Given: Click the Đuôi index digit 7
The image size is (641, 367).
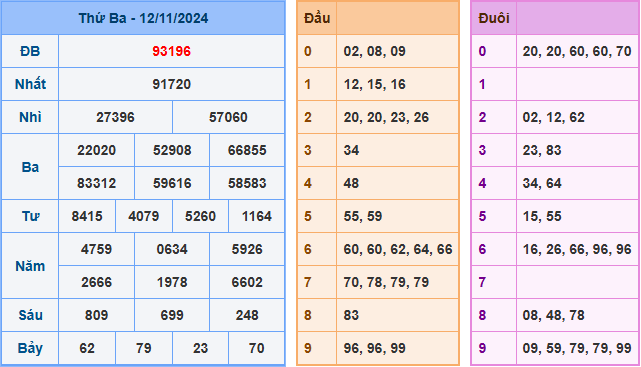Looking at the screenshot, I should 482,282.
